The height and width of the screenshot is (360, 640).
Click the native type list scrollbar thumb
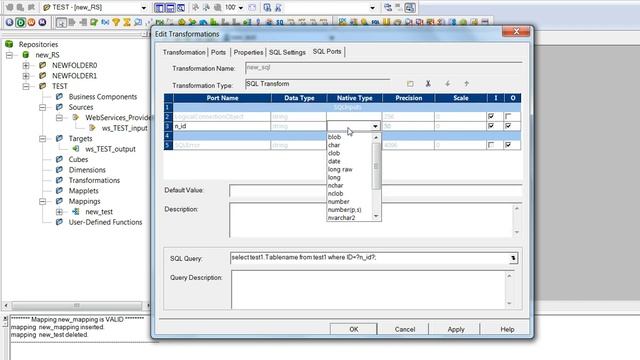click(376, 166)
